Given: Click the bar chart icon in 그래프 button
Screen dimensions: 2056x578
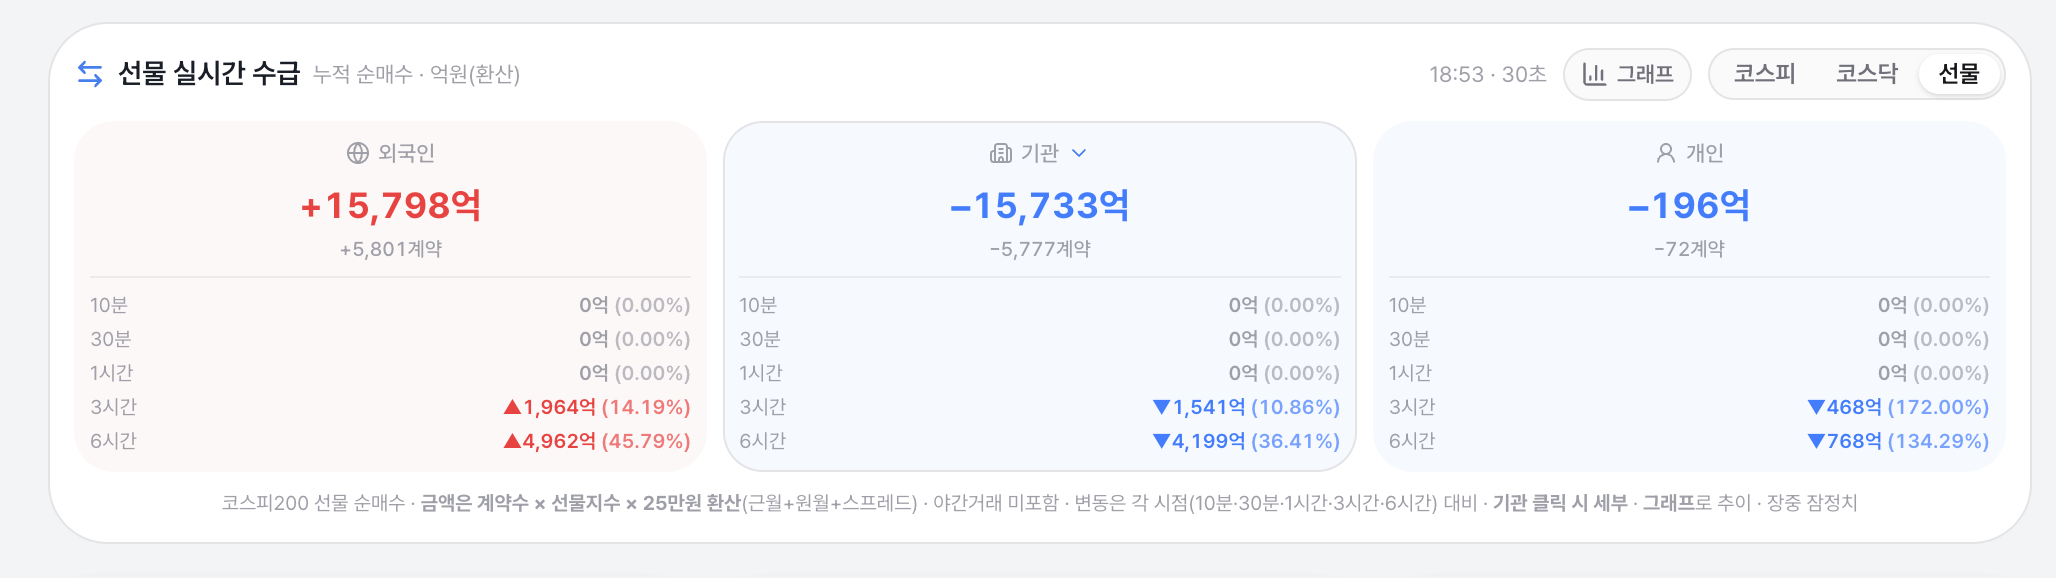Looking at the screenshot, I should 1594,74.
